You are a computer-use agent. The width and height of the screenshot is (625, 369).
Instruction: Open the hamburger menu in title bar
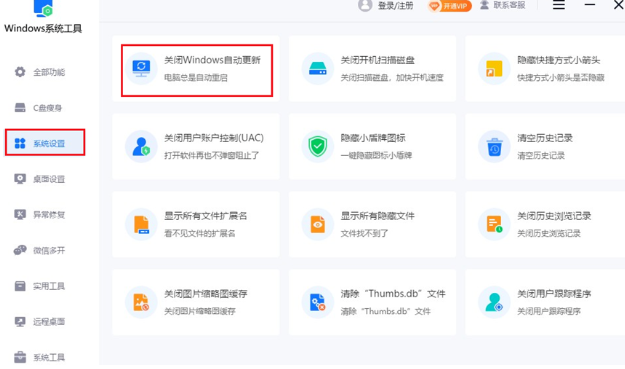coord(559,5)
